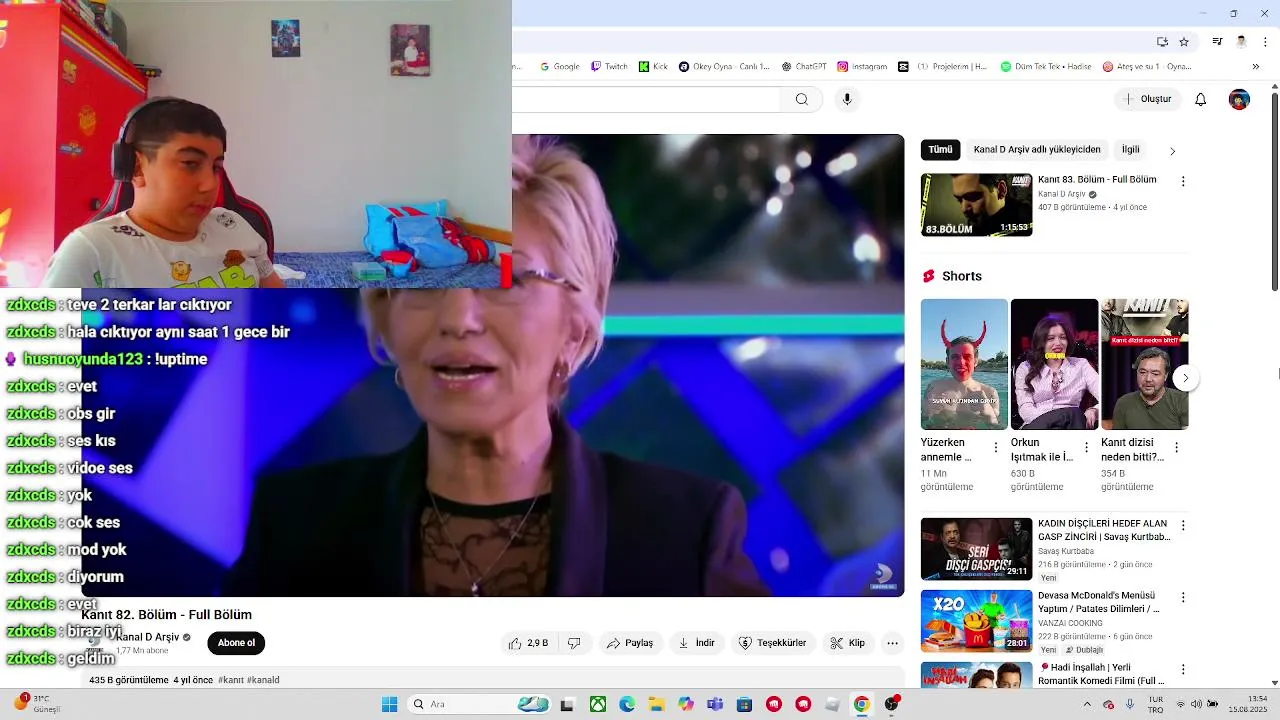The width and height of the screenshot is (1280, 720).
Task: Open the Chrome profile avatar
Action: pos(1241,42)
